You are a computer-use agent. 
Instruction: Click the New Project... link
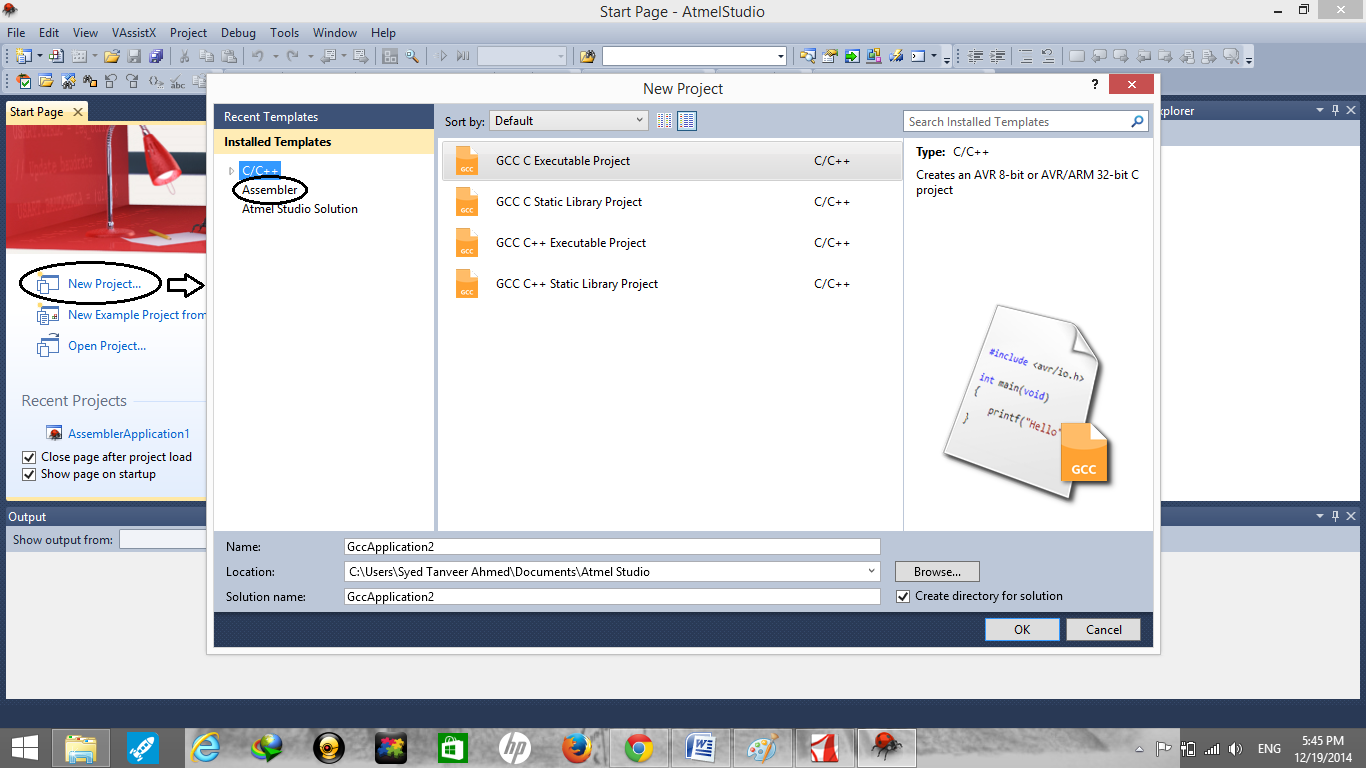click(104, 284)
